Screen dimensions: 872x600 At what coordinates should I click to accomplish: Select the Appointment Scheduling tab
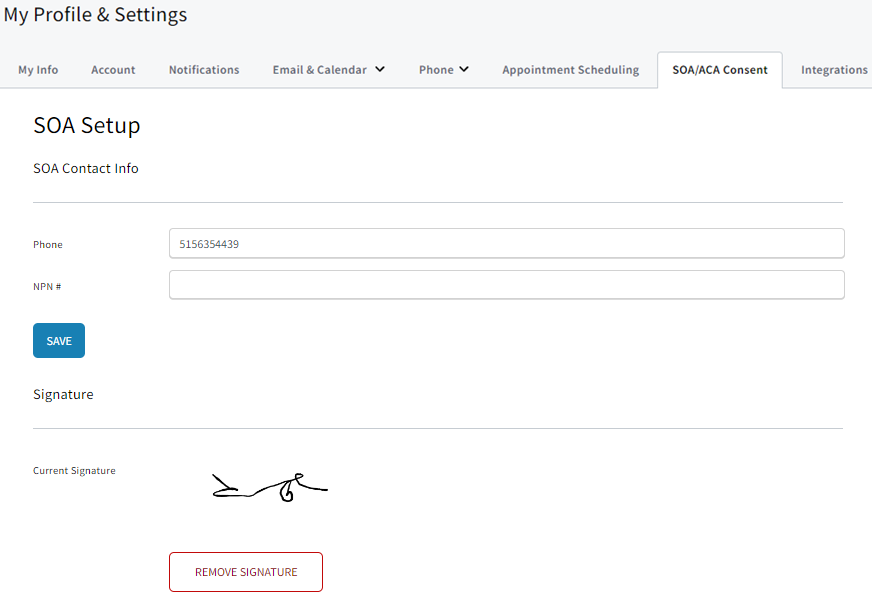click(x=570, y=69)
